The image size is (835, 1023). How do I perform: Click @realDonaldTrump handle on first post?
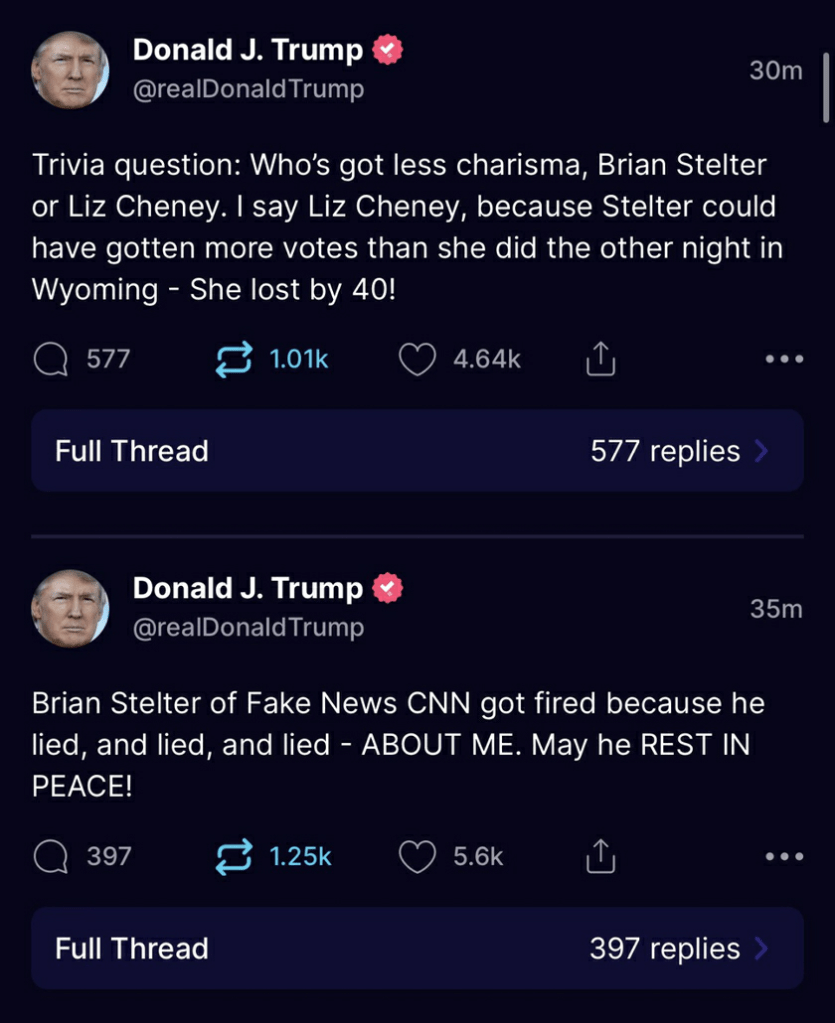click(x=248, y=90)
